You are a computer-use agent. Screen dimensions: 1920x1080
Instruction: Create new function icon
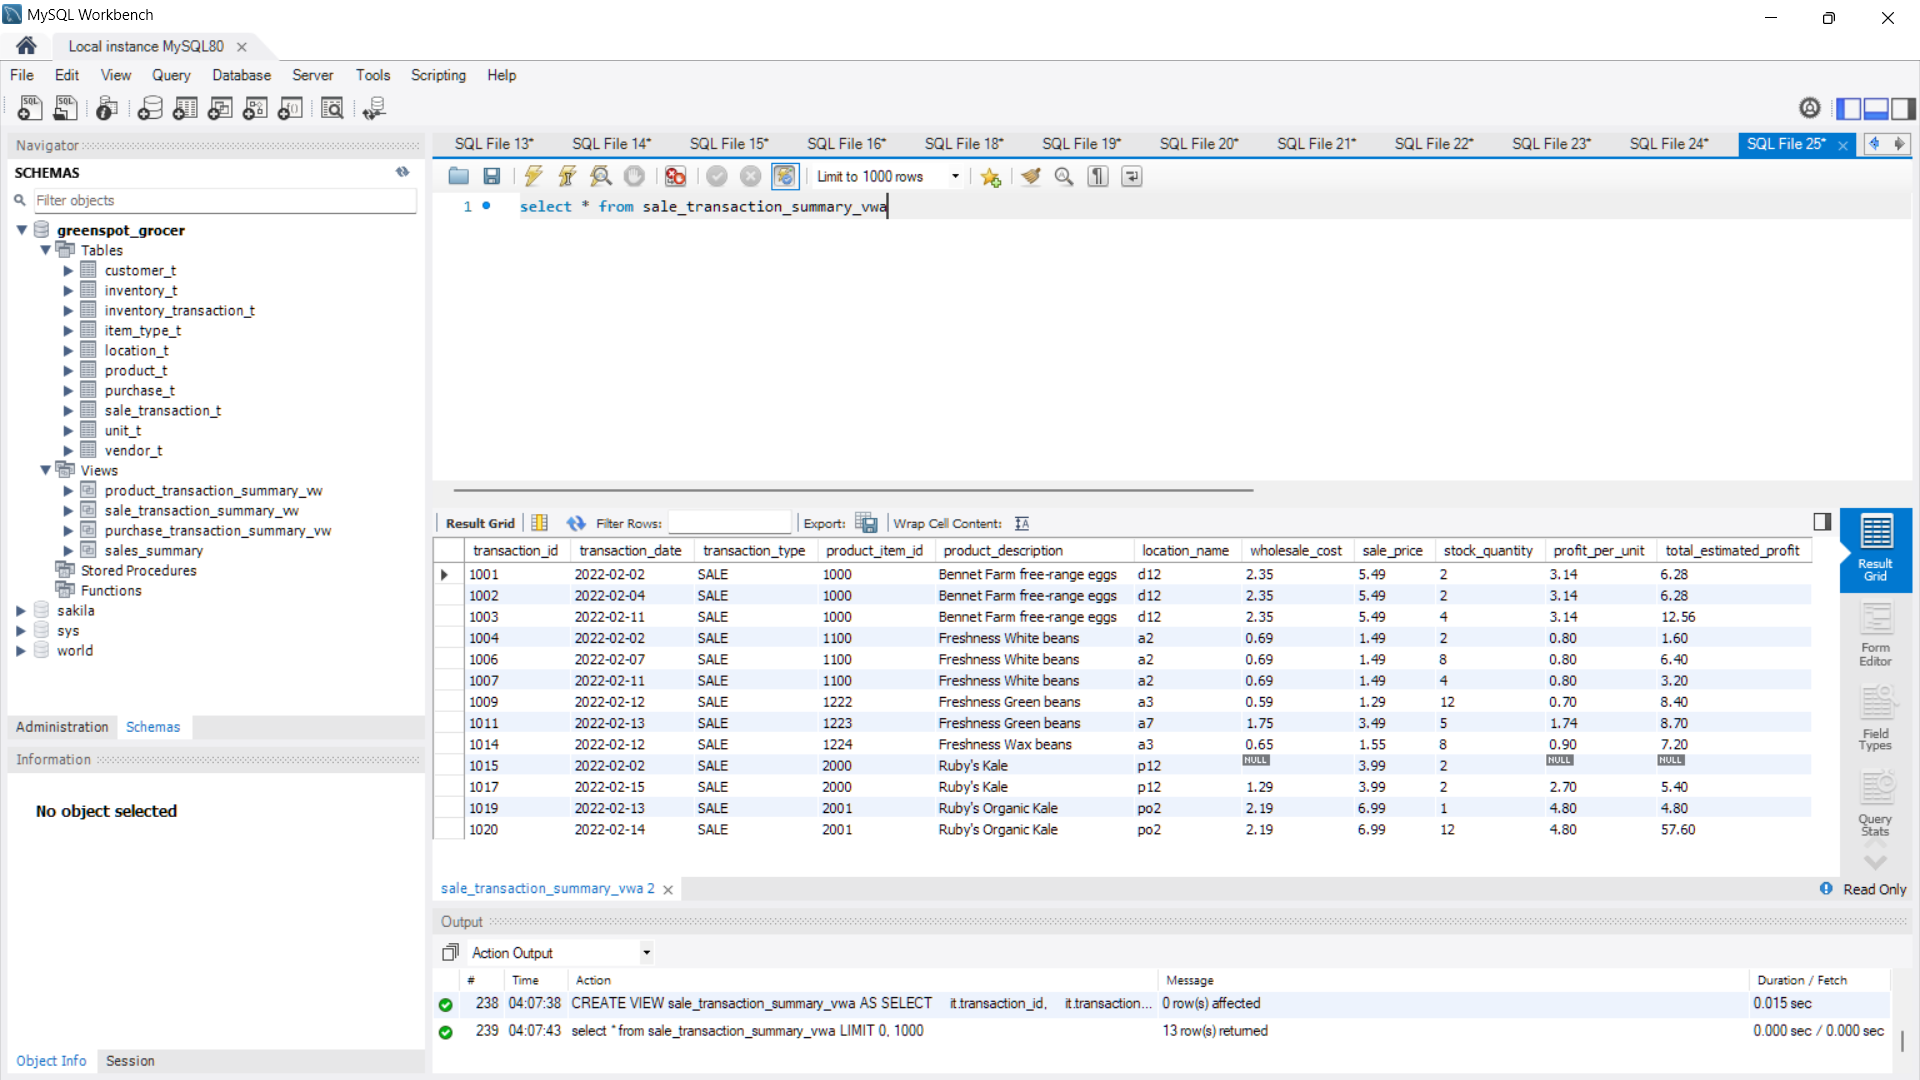(290, 108)
